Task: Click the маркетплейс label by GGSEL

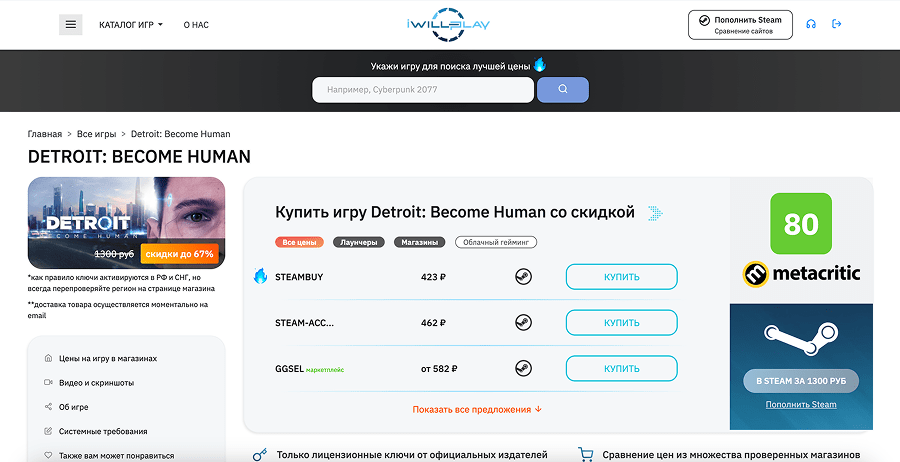Action: 325,370
